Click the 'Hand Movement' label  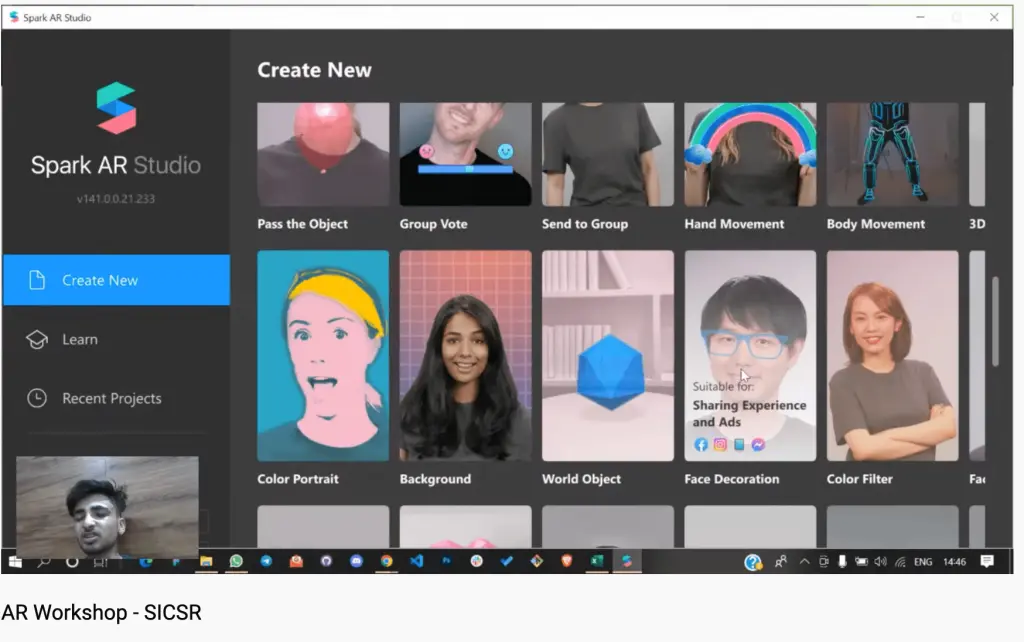(734, 224)
